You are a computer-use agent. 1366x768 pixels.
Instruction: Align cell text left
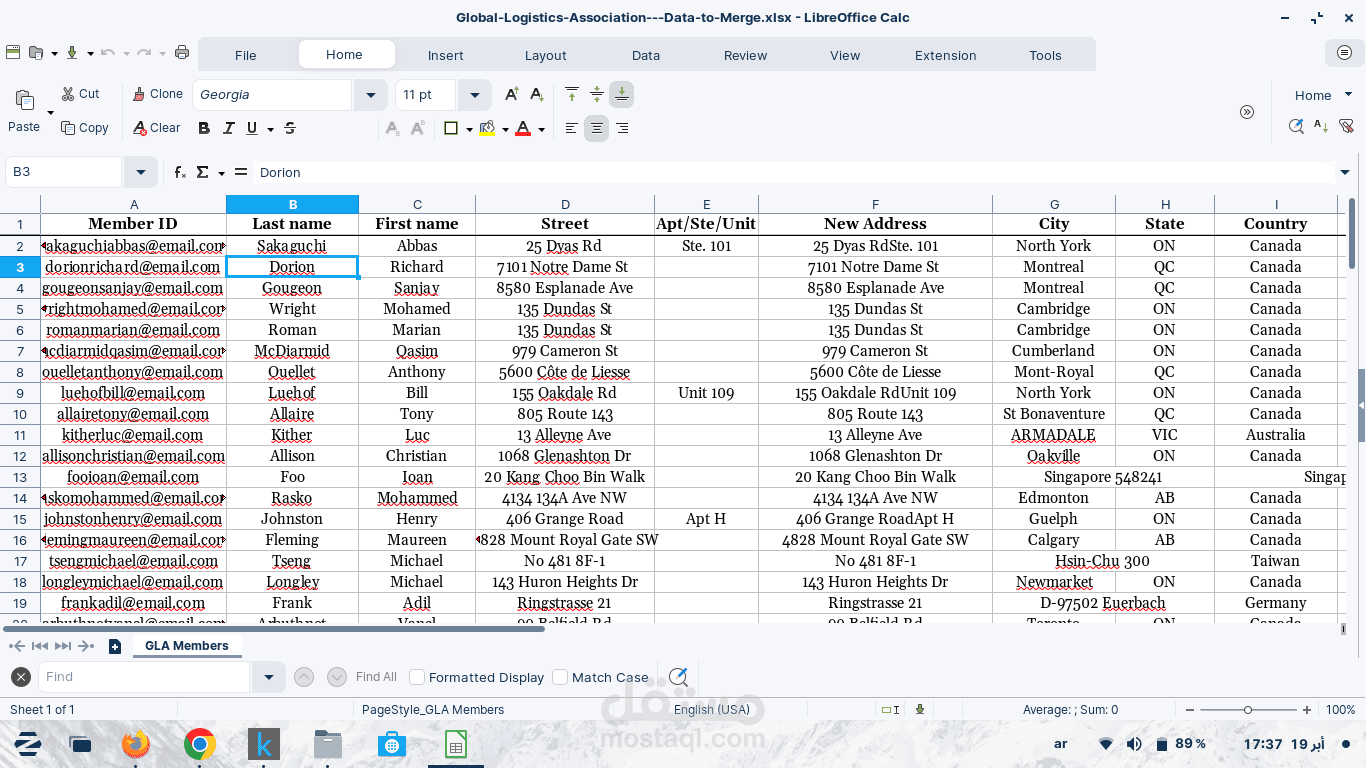pos(572,128)
